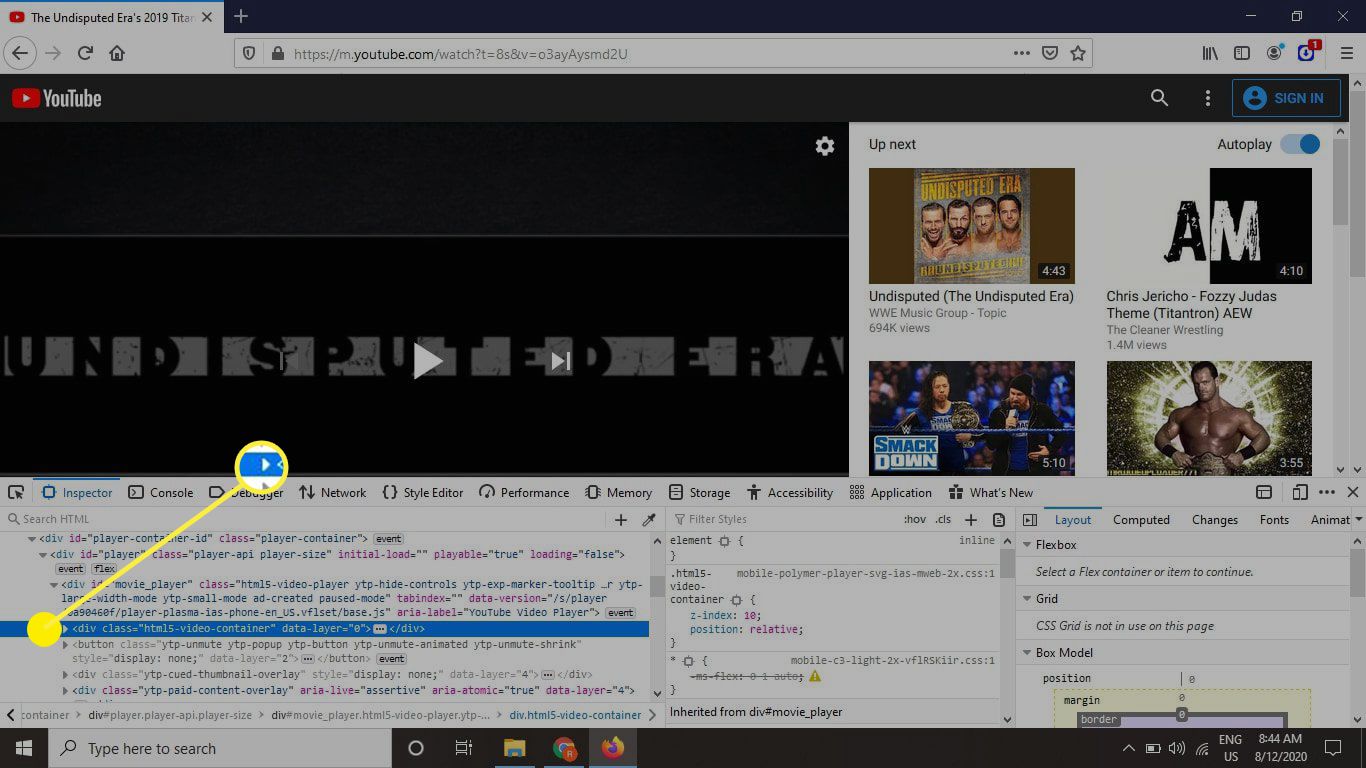This screenshot has height=768, width=1366.
Task: Collapse the player-container-id div node
Action: point(32,539)
